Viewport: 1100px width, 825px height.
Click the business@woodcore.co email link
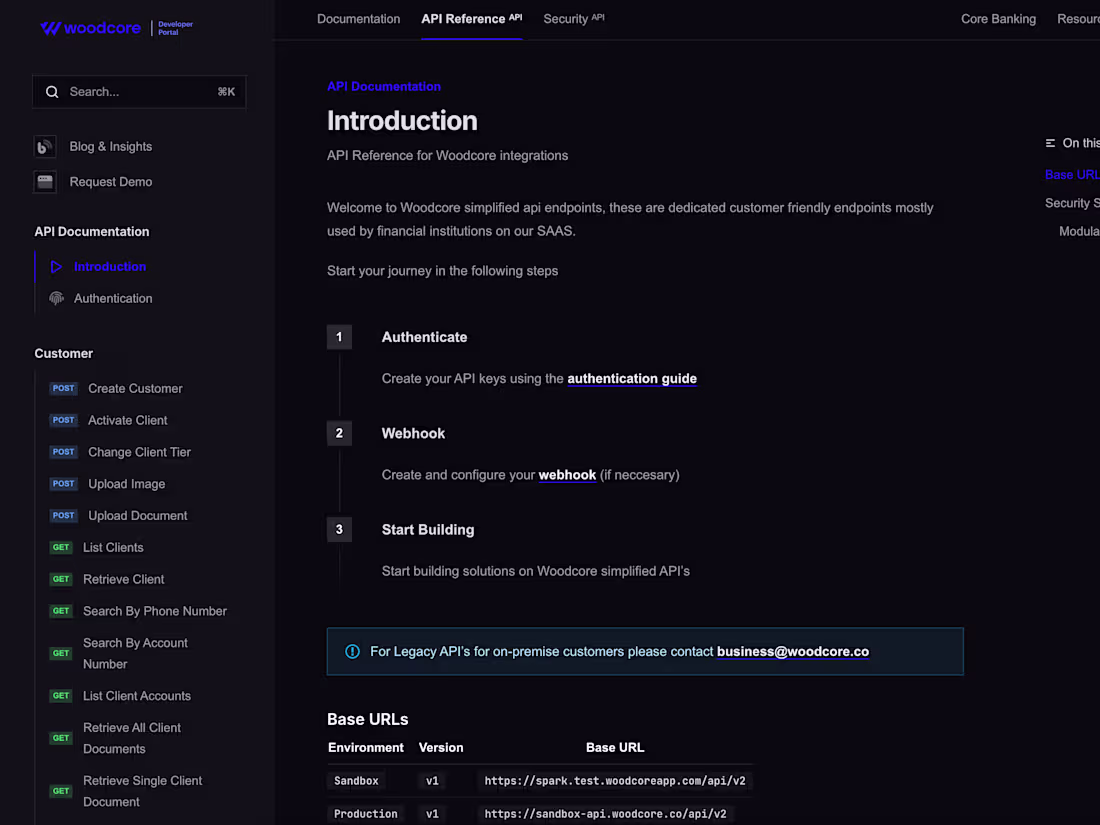coord(793,652)
